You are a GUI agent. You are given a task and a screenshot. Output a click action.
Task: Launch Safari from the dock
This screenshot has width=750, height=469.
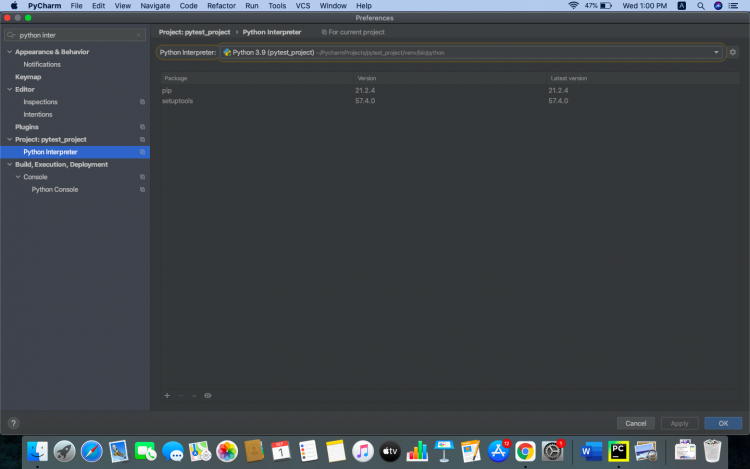(91, 451)
